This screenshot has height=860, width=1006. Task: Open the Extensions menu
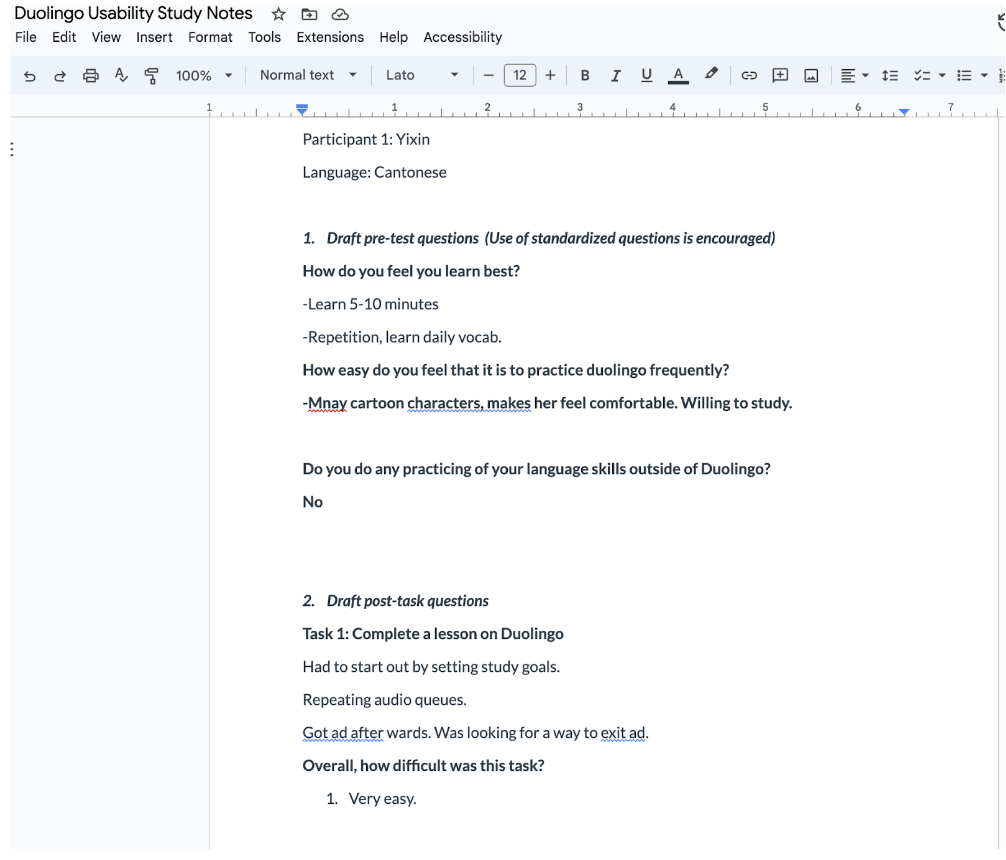[330, 37]
